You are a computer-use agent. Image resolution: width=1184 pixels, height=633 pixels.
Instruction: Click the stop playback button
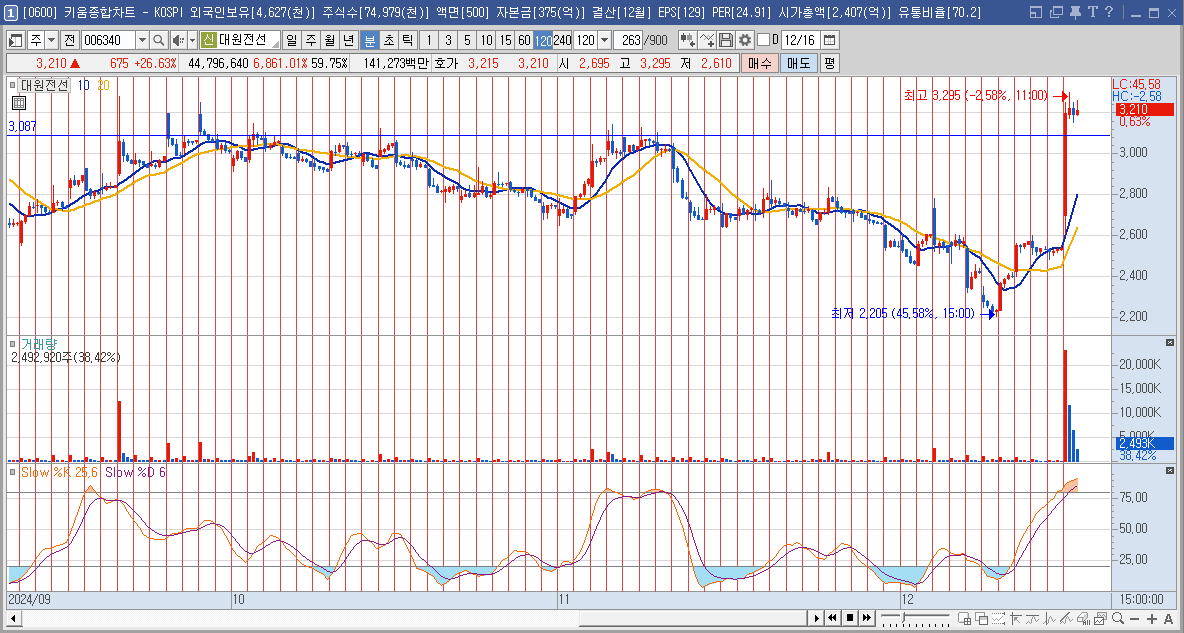[x=850, y=618]
